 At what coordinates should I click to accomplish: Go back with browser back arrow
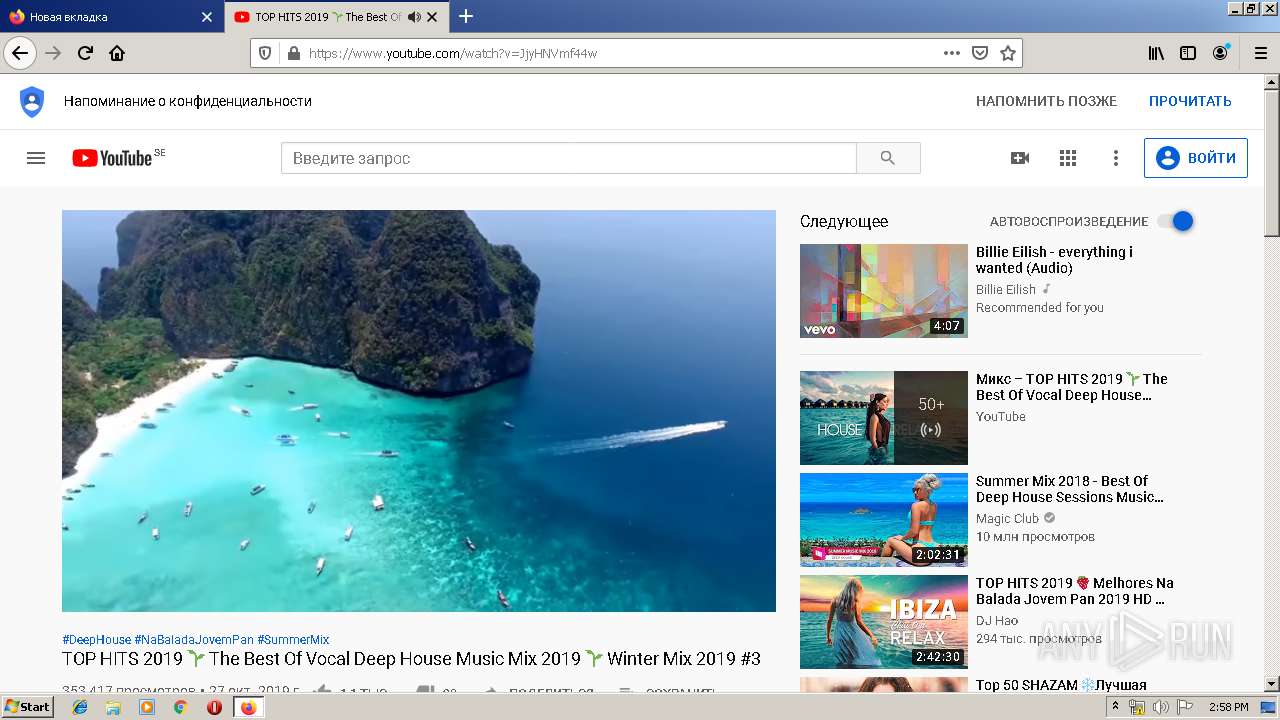pos(19,53)
